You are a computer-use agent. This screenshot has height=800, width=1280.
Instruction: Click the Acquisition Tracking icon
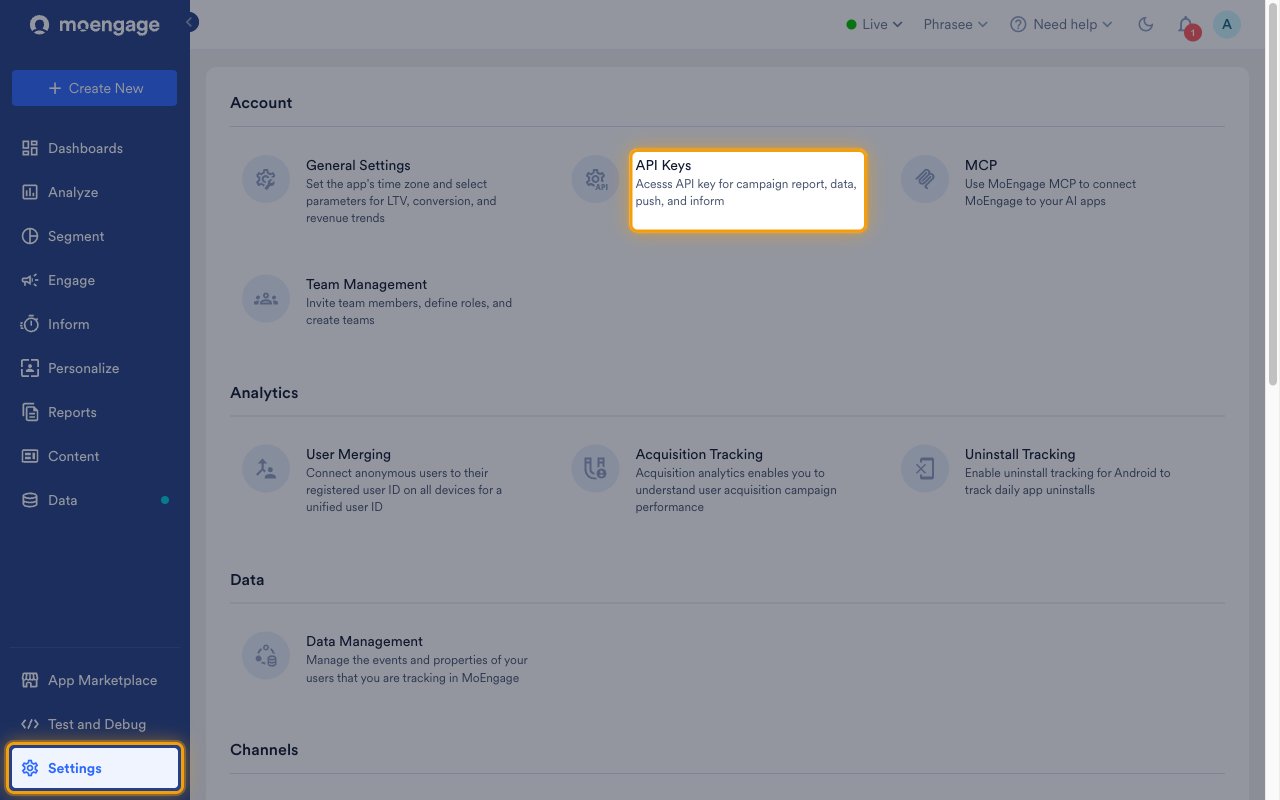click(595, 469)
